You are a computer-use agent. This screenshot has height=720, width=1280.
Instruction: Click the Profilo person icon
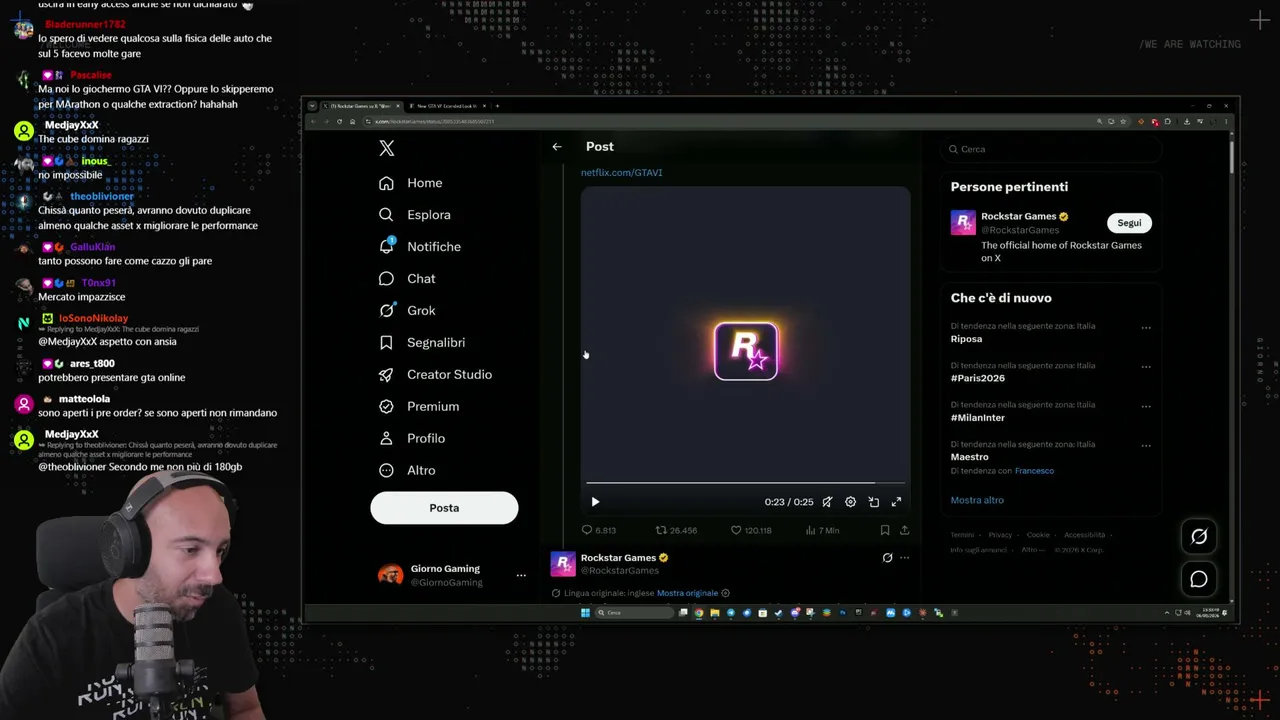386,439
